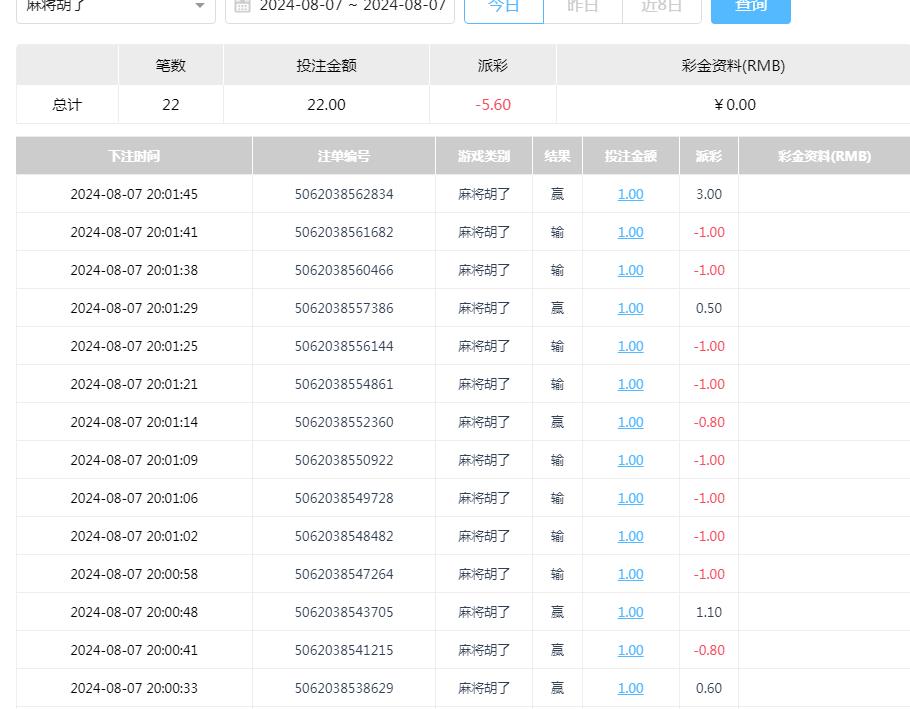This screenshot has height=709, width=910.
Task: Open the dropdown arrow next to 麻将胡了
Action: pyautogui.click(x=199, y=7)
